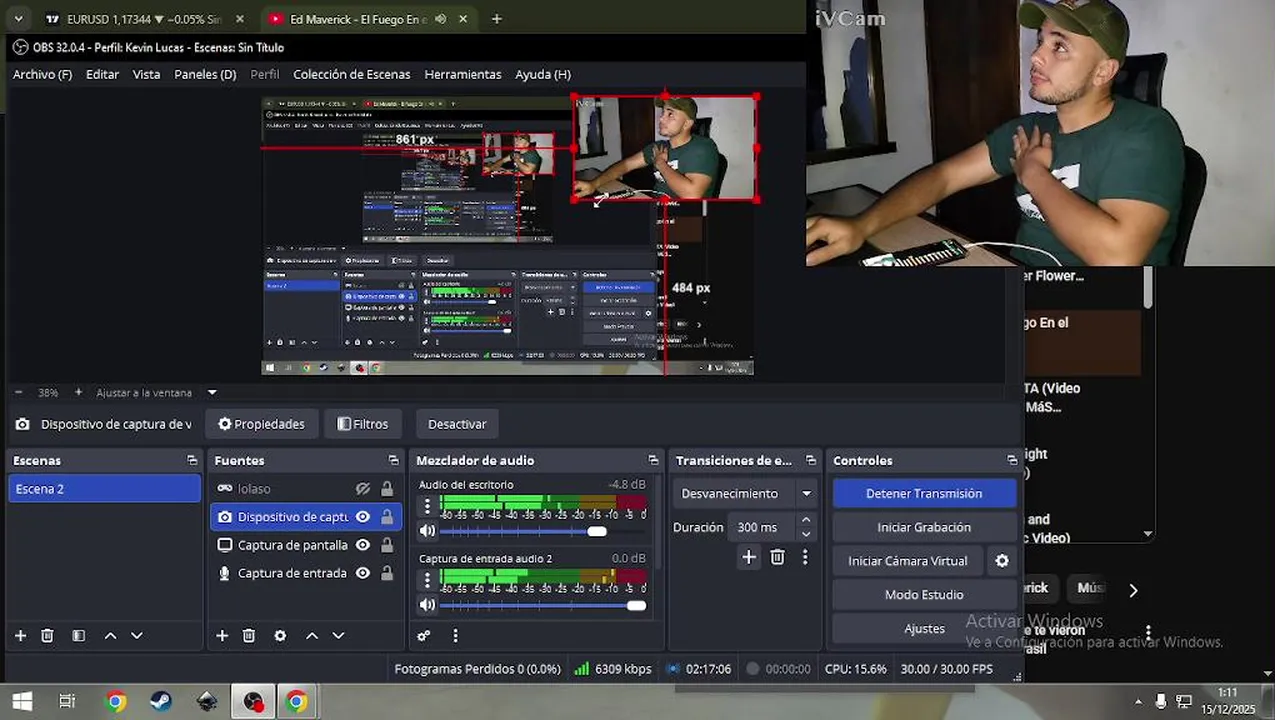Open Editar menu
This screenshot has height=720, width=1275.
tap(102, 74)
